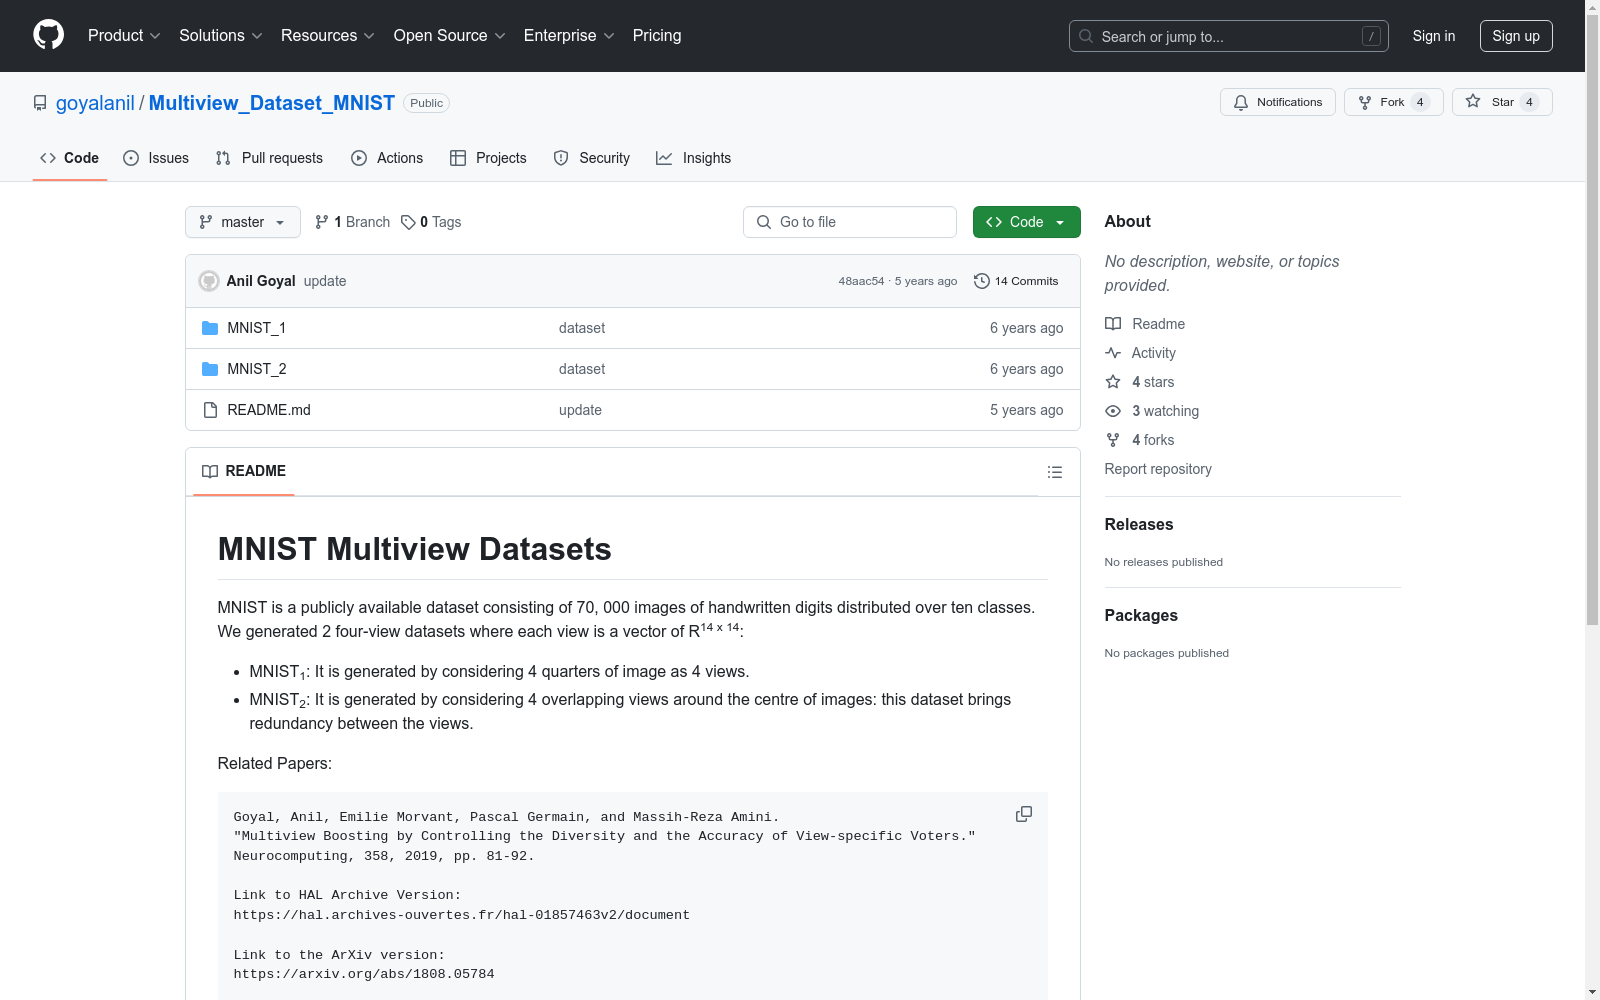Click Anil Goyal's avatar
This screenshot has width=1600, height=1000.
pos(209,281)
